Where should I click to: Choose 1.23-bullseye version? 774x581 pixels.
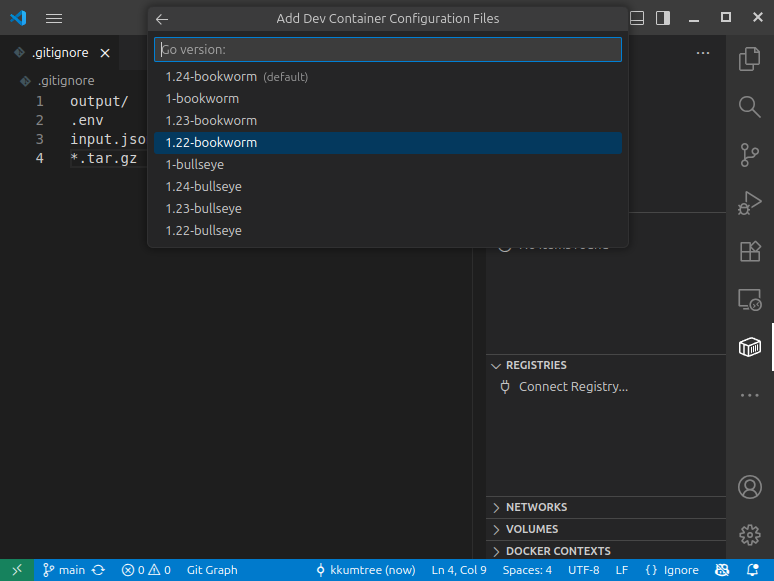coord(387,208)
